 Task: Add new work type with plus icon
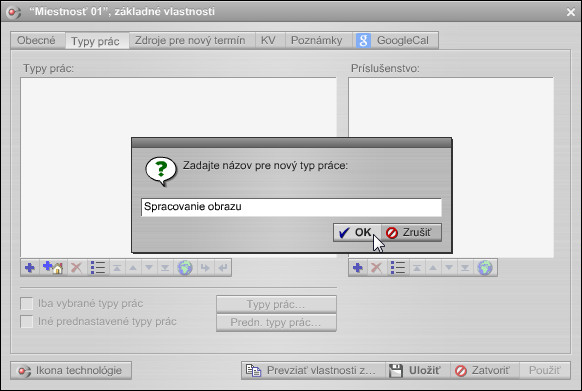pos(30,267)
